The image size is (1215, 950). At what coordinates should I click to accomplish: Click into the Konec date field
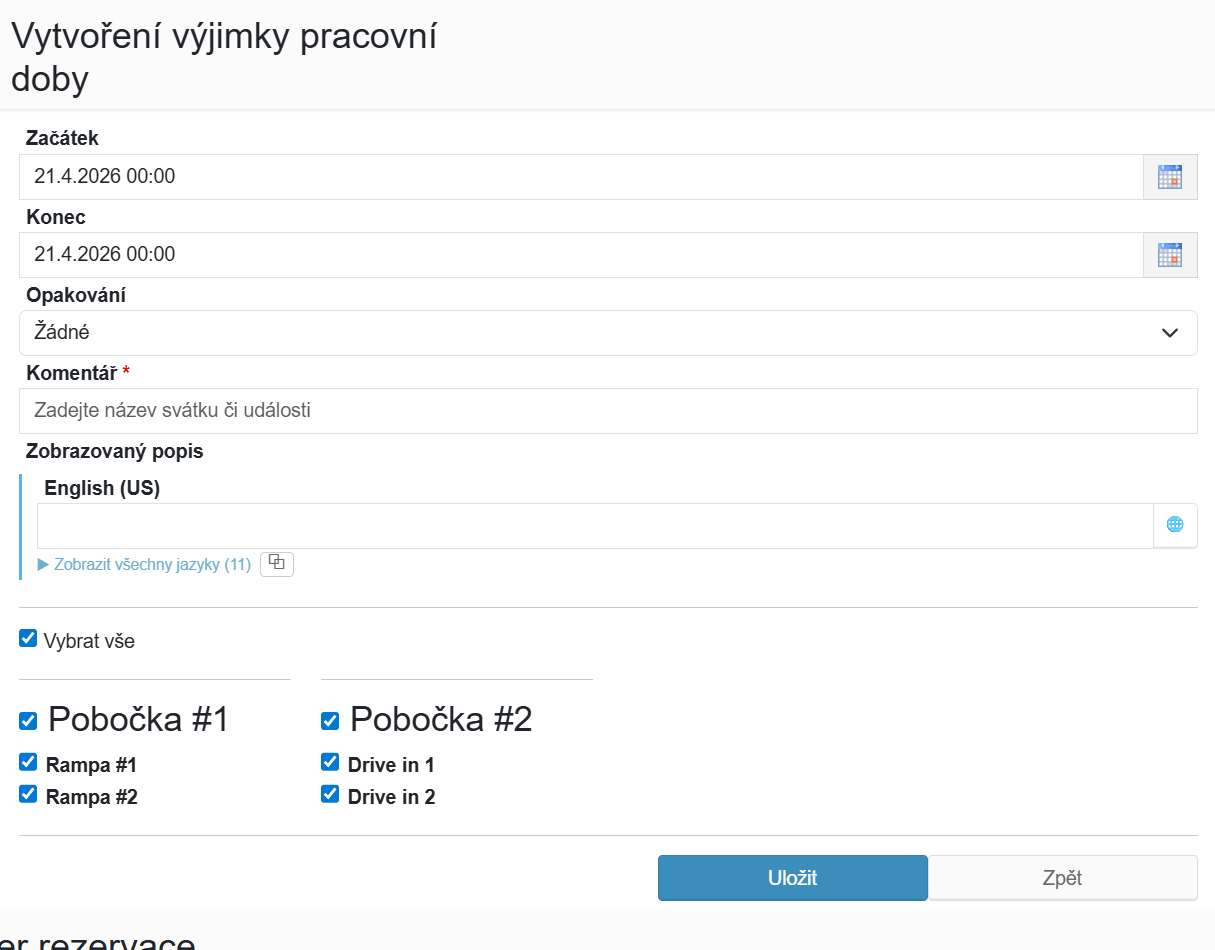(581, 255)
